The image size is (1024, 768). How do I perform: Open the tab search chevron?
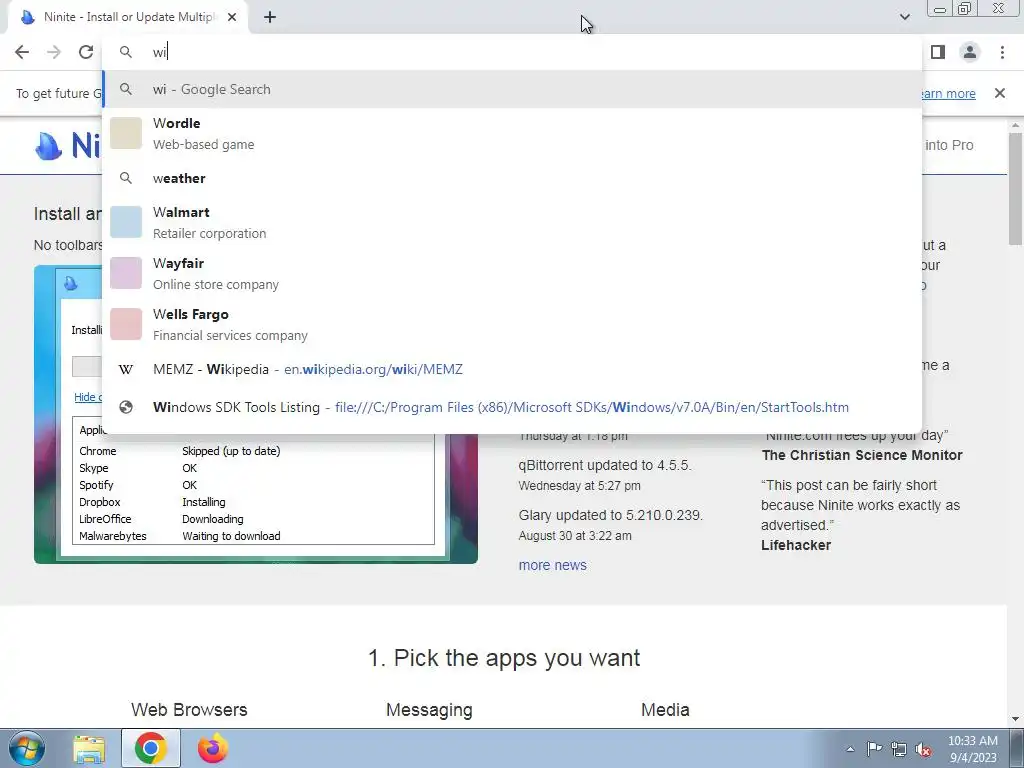coord(904,17)
